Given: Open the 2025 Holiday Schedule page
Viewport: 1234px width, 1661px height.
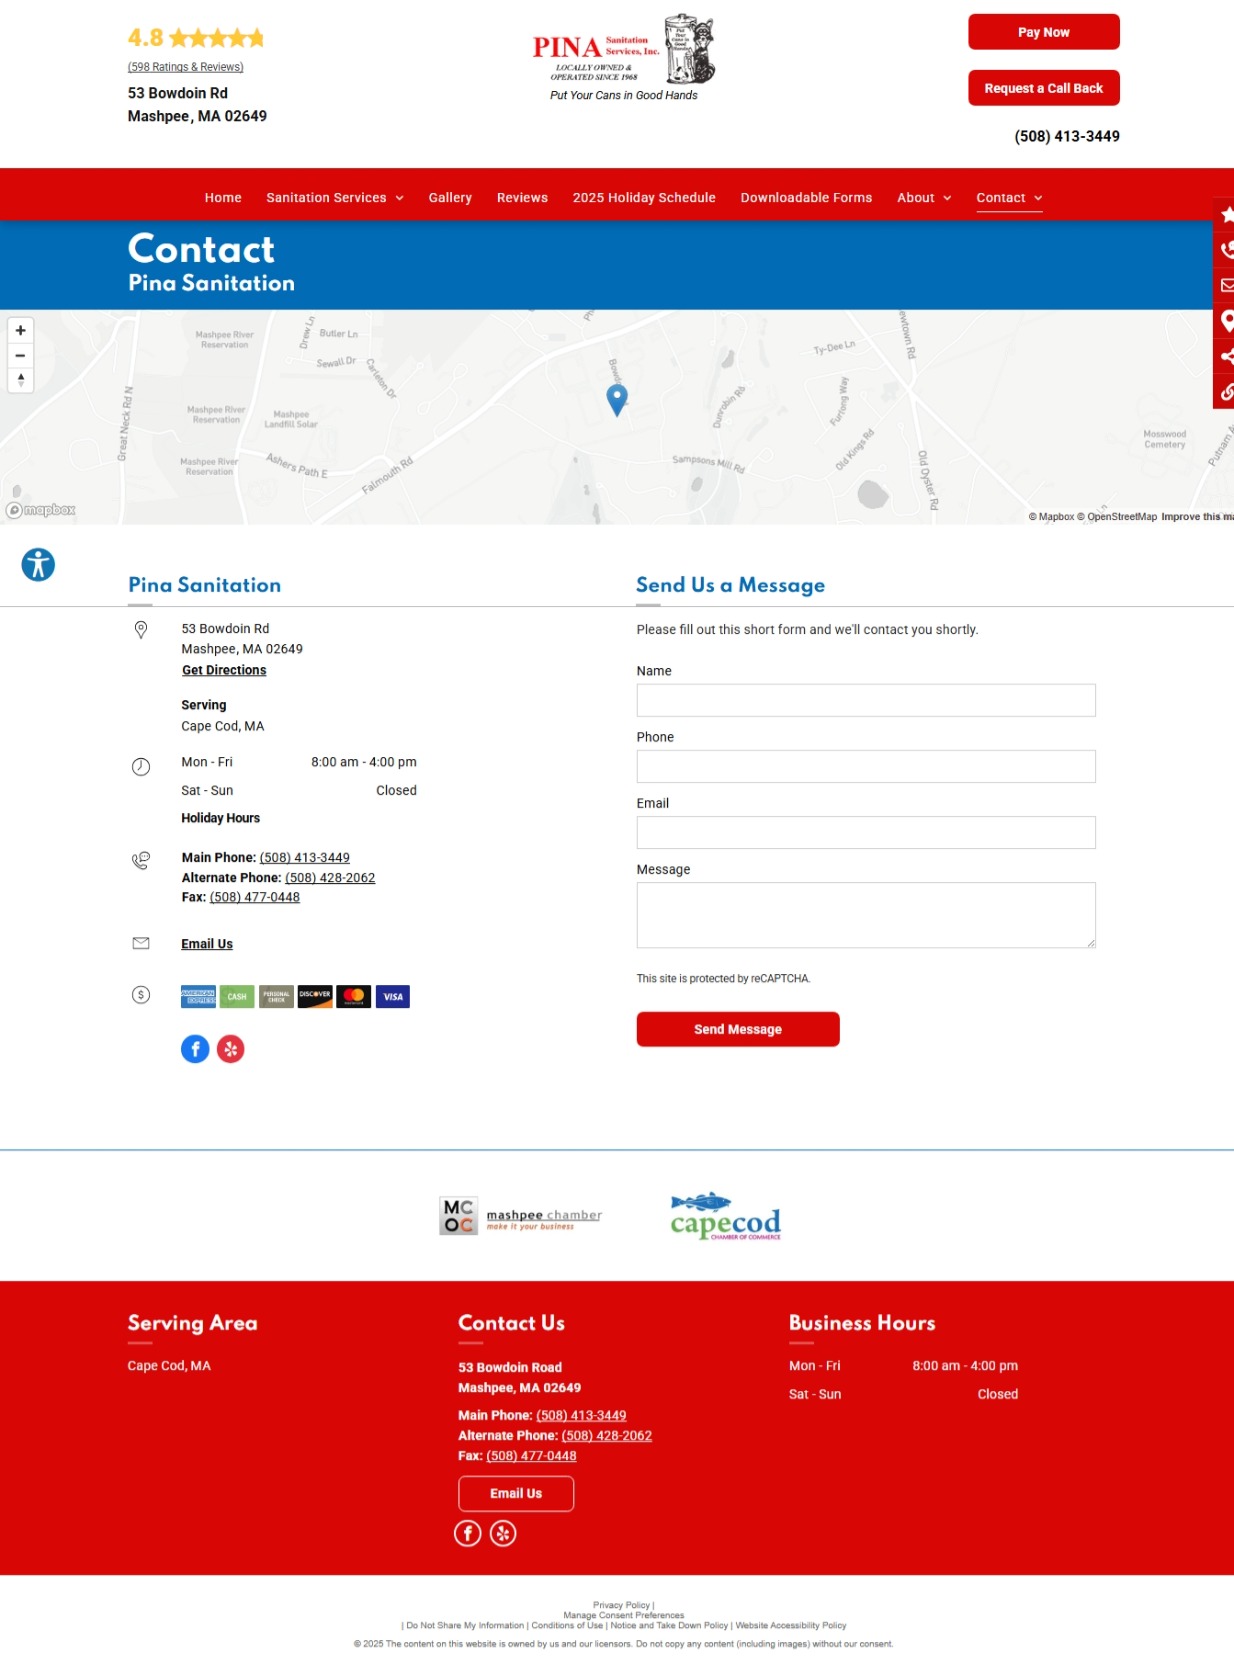Looking at the screenshot, I should (x=644, y=198).
